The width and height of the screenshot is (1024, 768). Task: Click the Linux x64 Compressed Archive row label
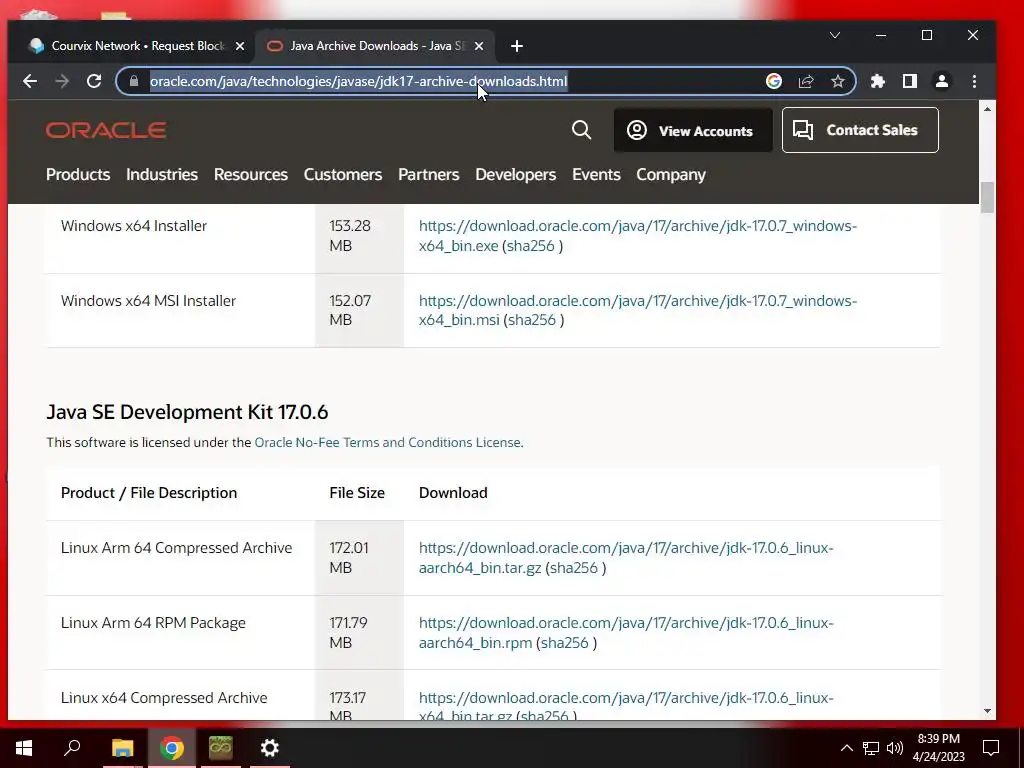pos(164,697)
